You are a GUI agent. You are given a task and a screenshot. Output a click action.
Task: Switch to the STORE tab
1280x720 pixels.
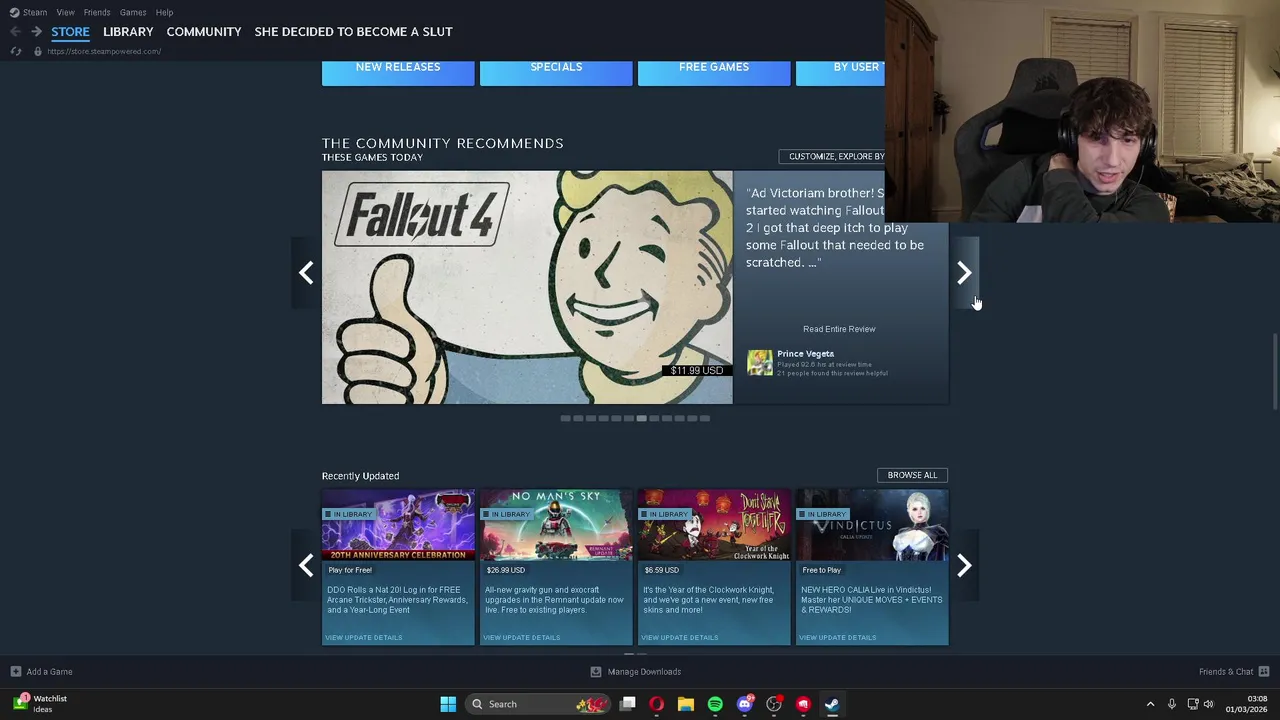[x=70, y=32]
